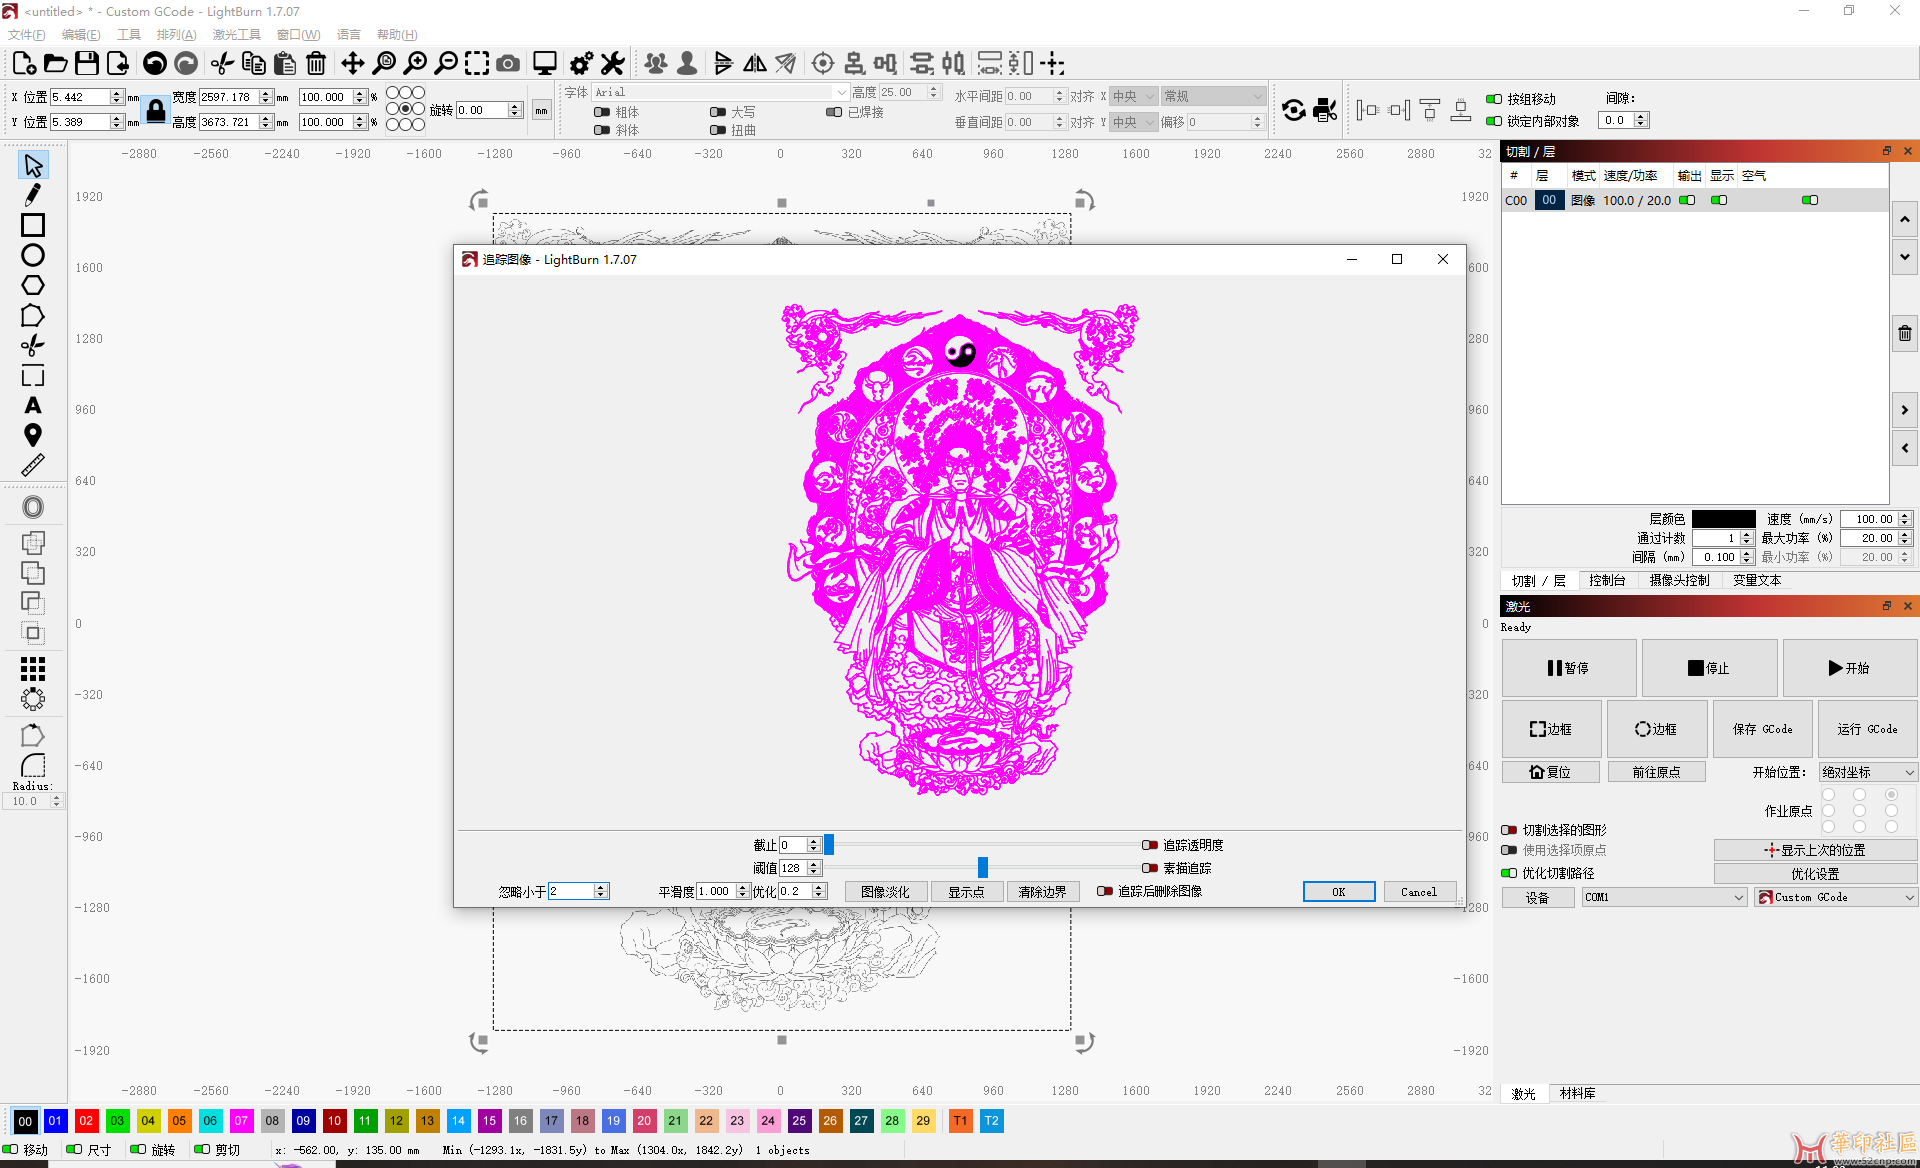Increase the Threshold value stepper
Viewport: 1920px width, 1168px height.
pyautogui.click(x=814, y=864)
